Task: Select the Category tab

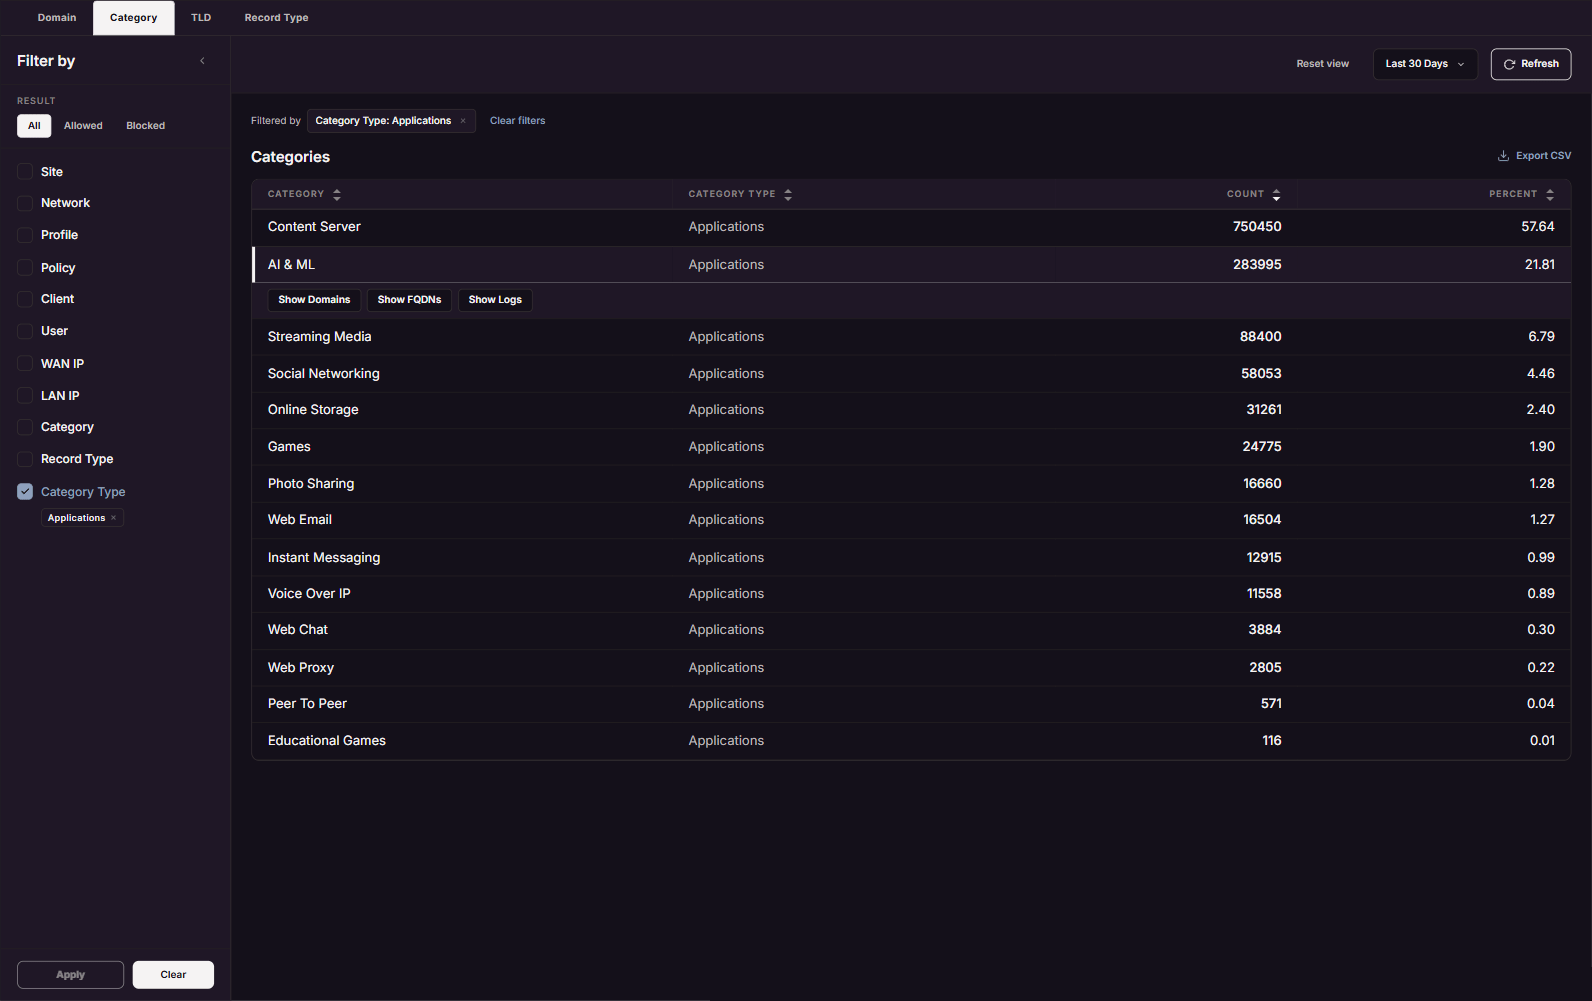Action: pos(134,18)
